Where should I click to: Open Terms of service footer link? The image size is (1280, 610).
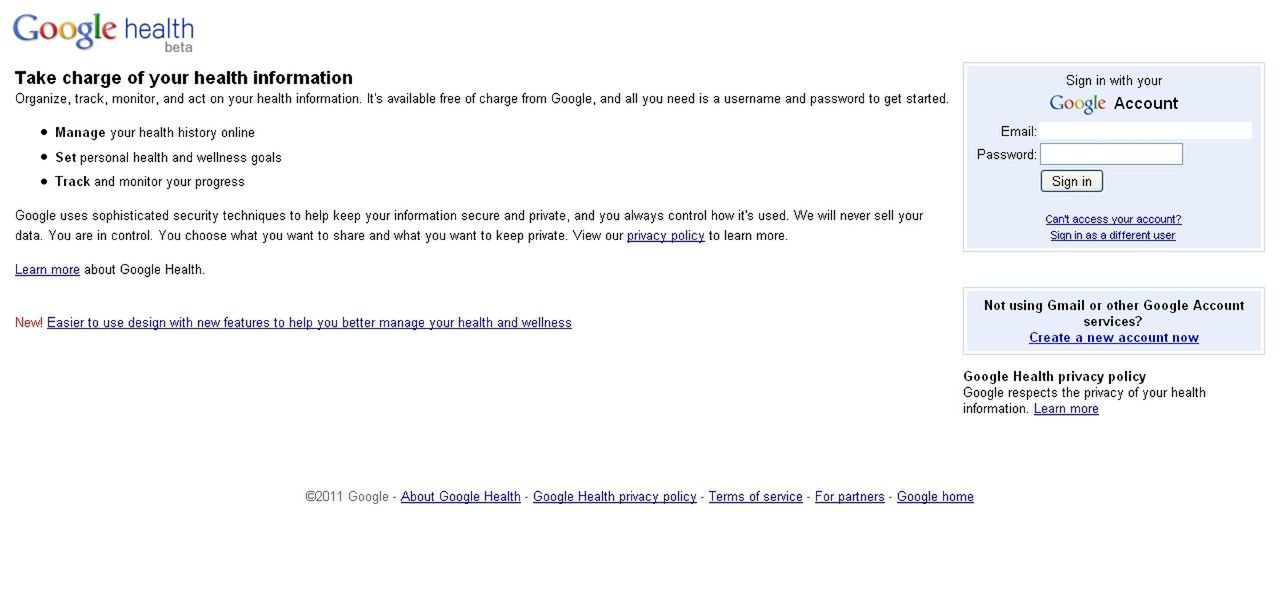756,497
